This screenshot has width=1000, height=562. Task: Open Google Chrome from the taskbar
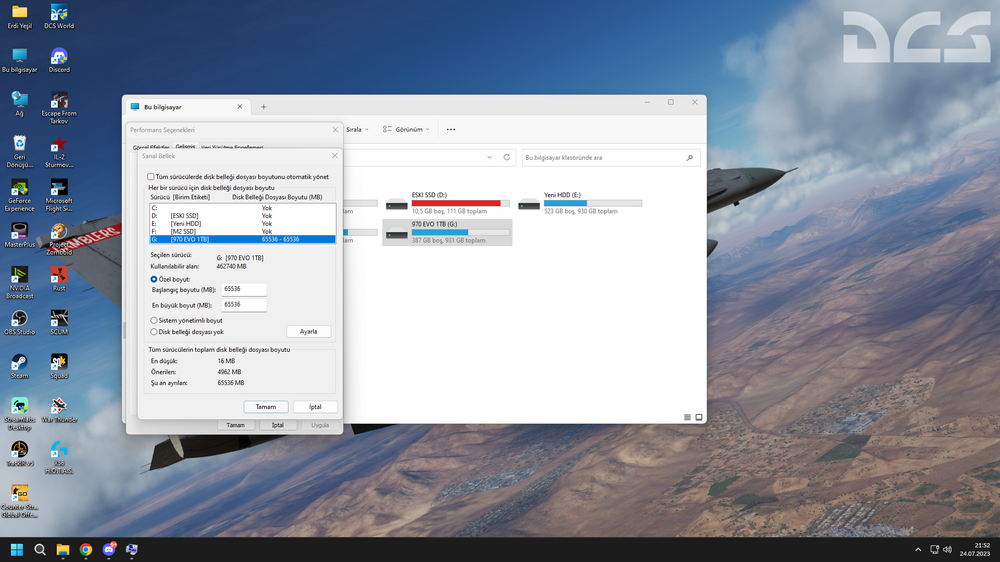(85, 549)
